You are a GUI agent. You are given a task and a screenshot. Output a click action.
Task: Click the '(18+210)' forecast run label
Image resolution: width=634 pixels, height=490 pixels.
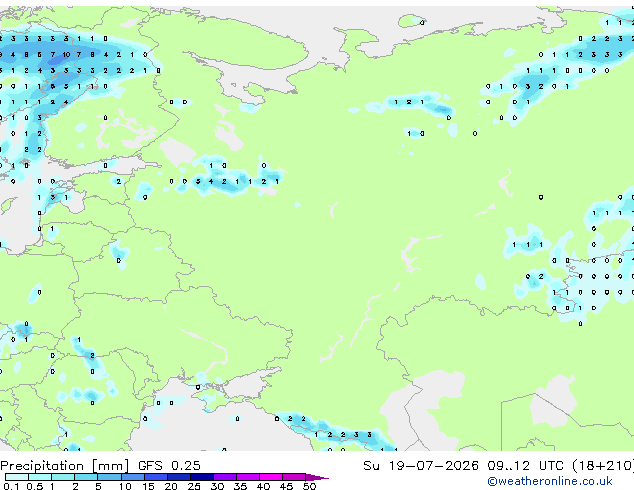pos(603,466)
